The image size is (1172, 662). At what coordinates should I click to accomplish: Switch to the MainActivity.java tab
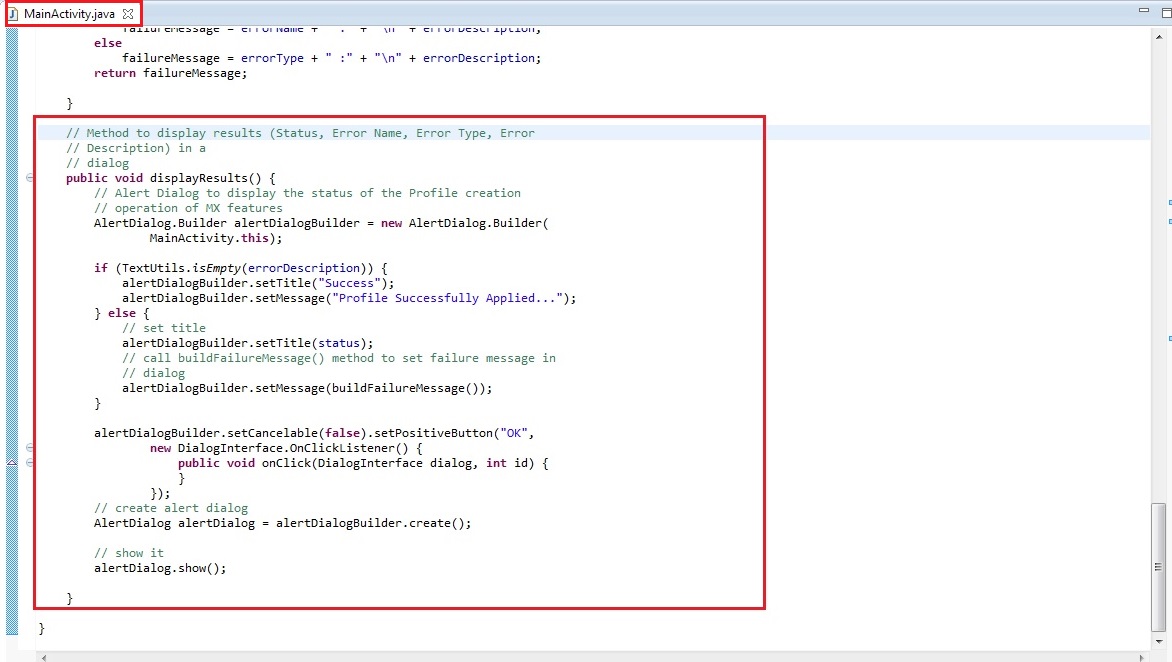(x=69, y=14)
